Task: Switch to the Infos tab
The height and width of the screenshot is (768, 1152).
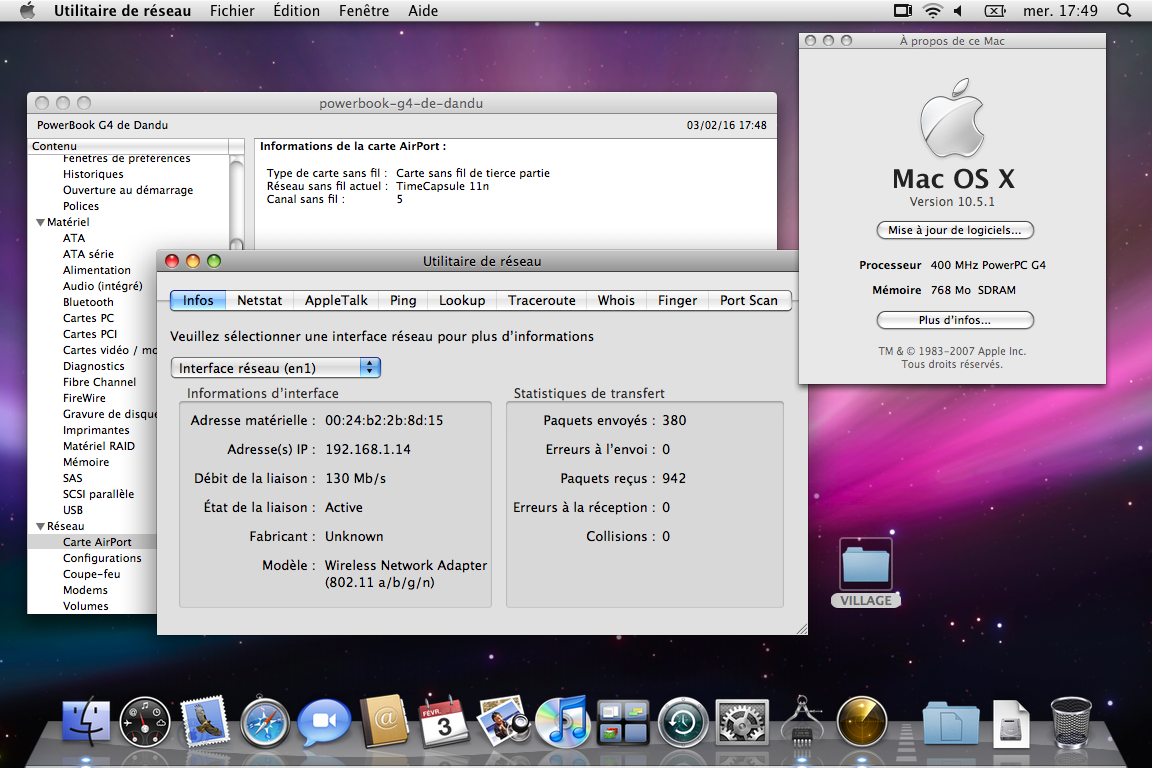Action: 198,301
